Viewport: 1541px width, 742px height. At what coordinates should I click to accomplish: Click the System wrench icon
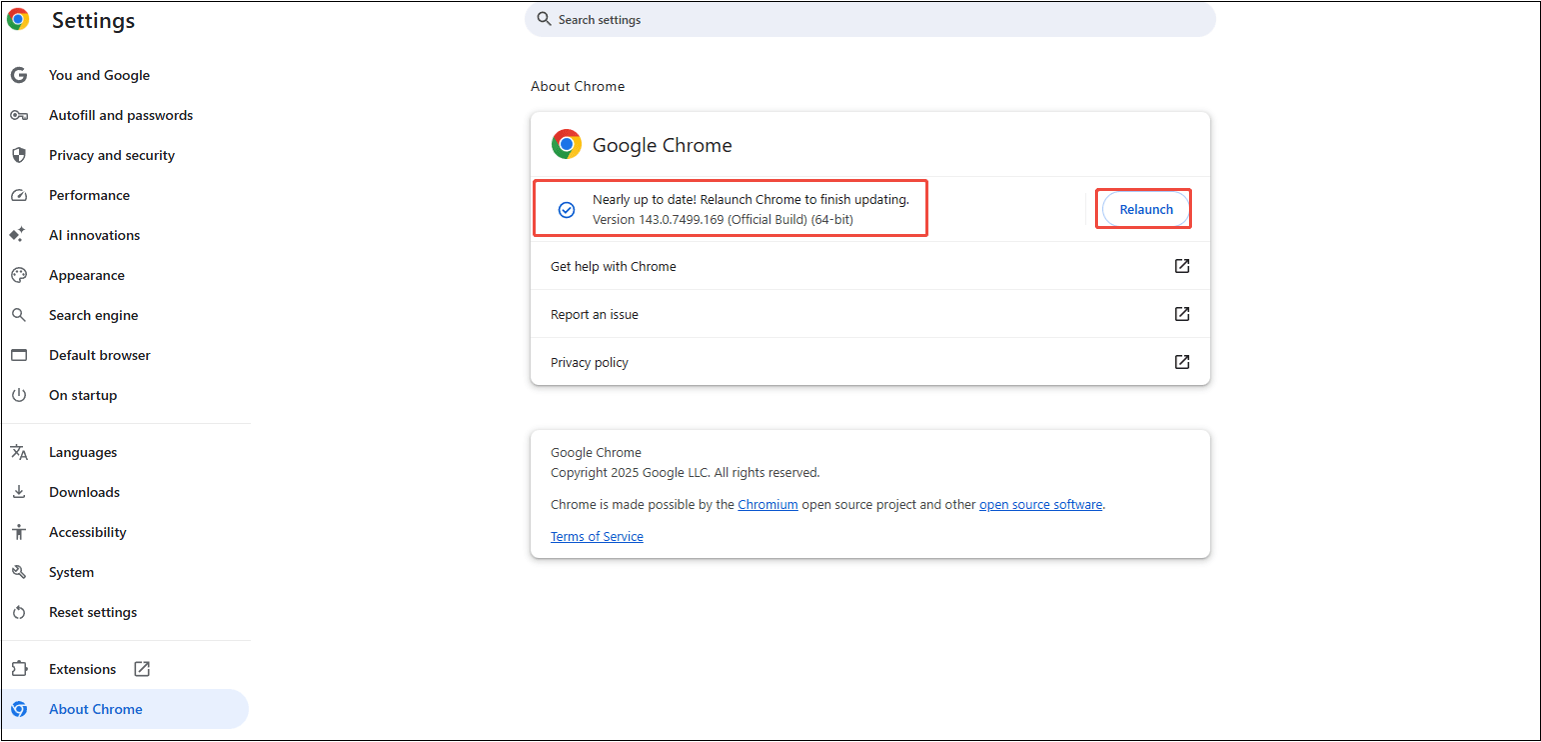click(x=19, y=572)
